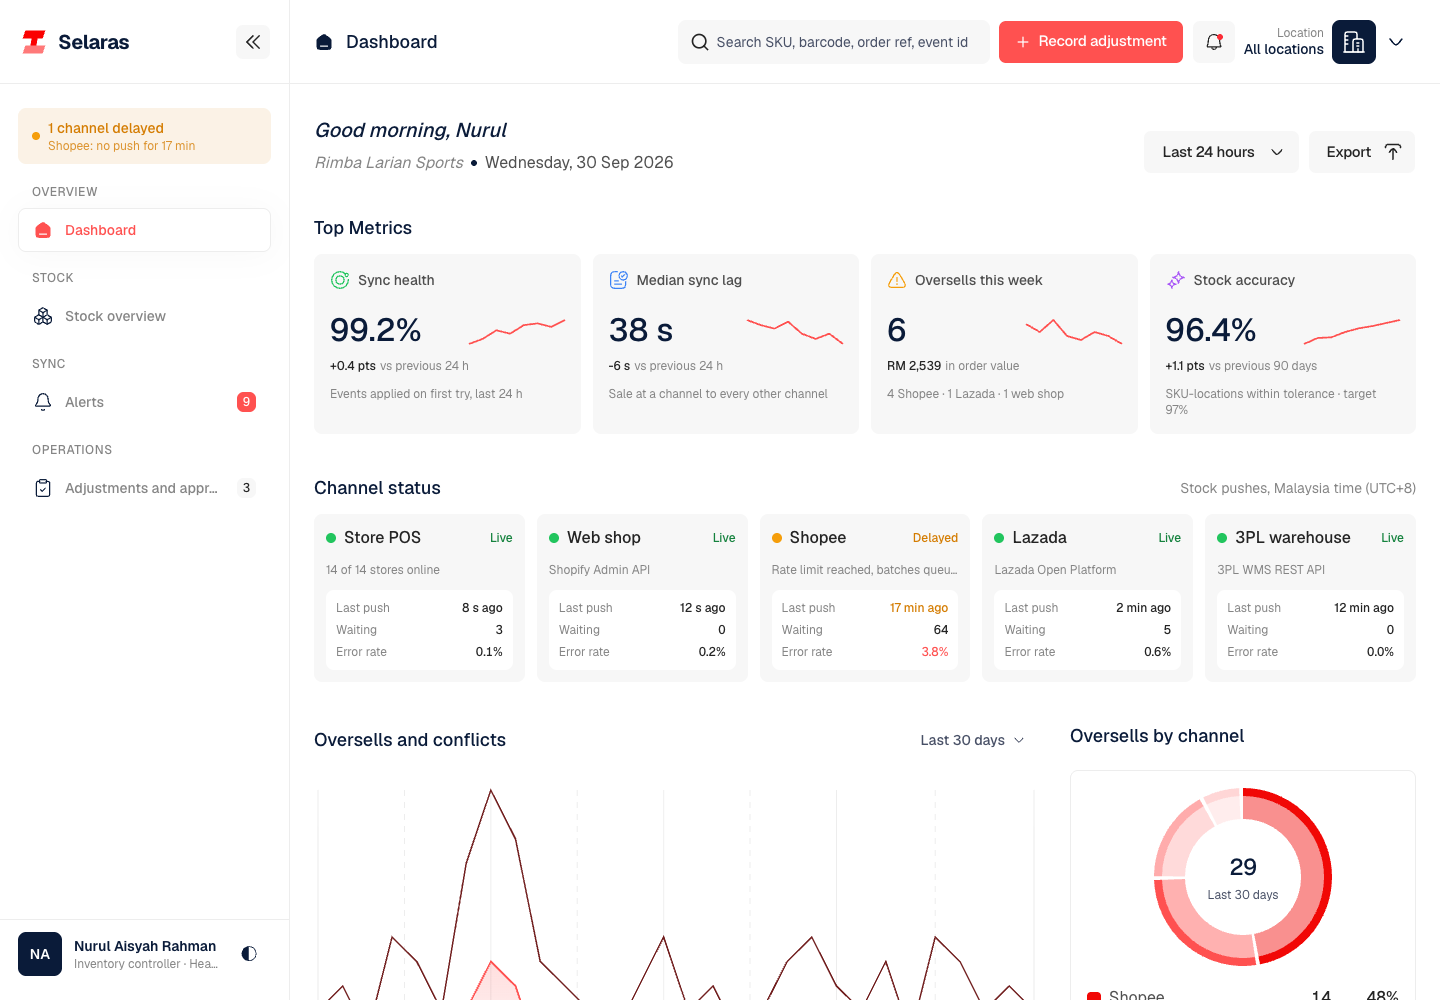Open the Lazada channel card
Viewport: 1440px width, 1000px height.
click(1088, 598)
